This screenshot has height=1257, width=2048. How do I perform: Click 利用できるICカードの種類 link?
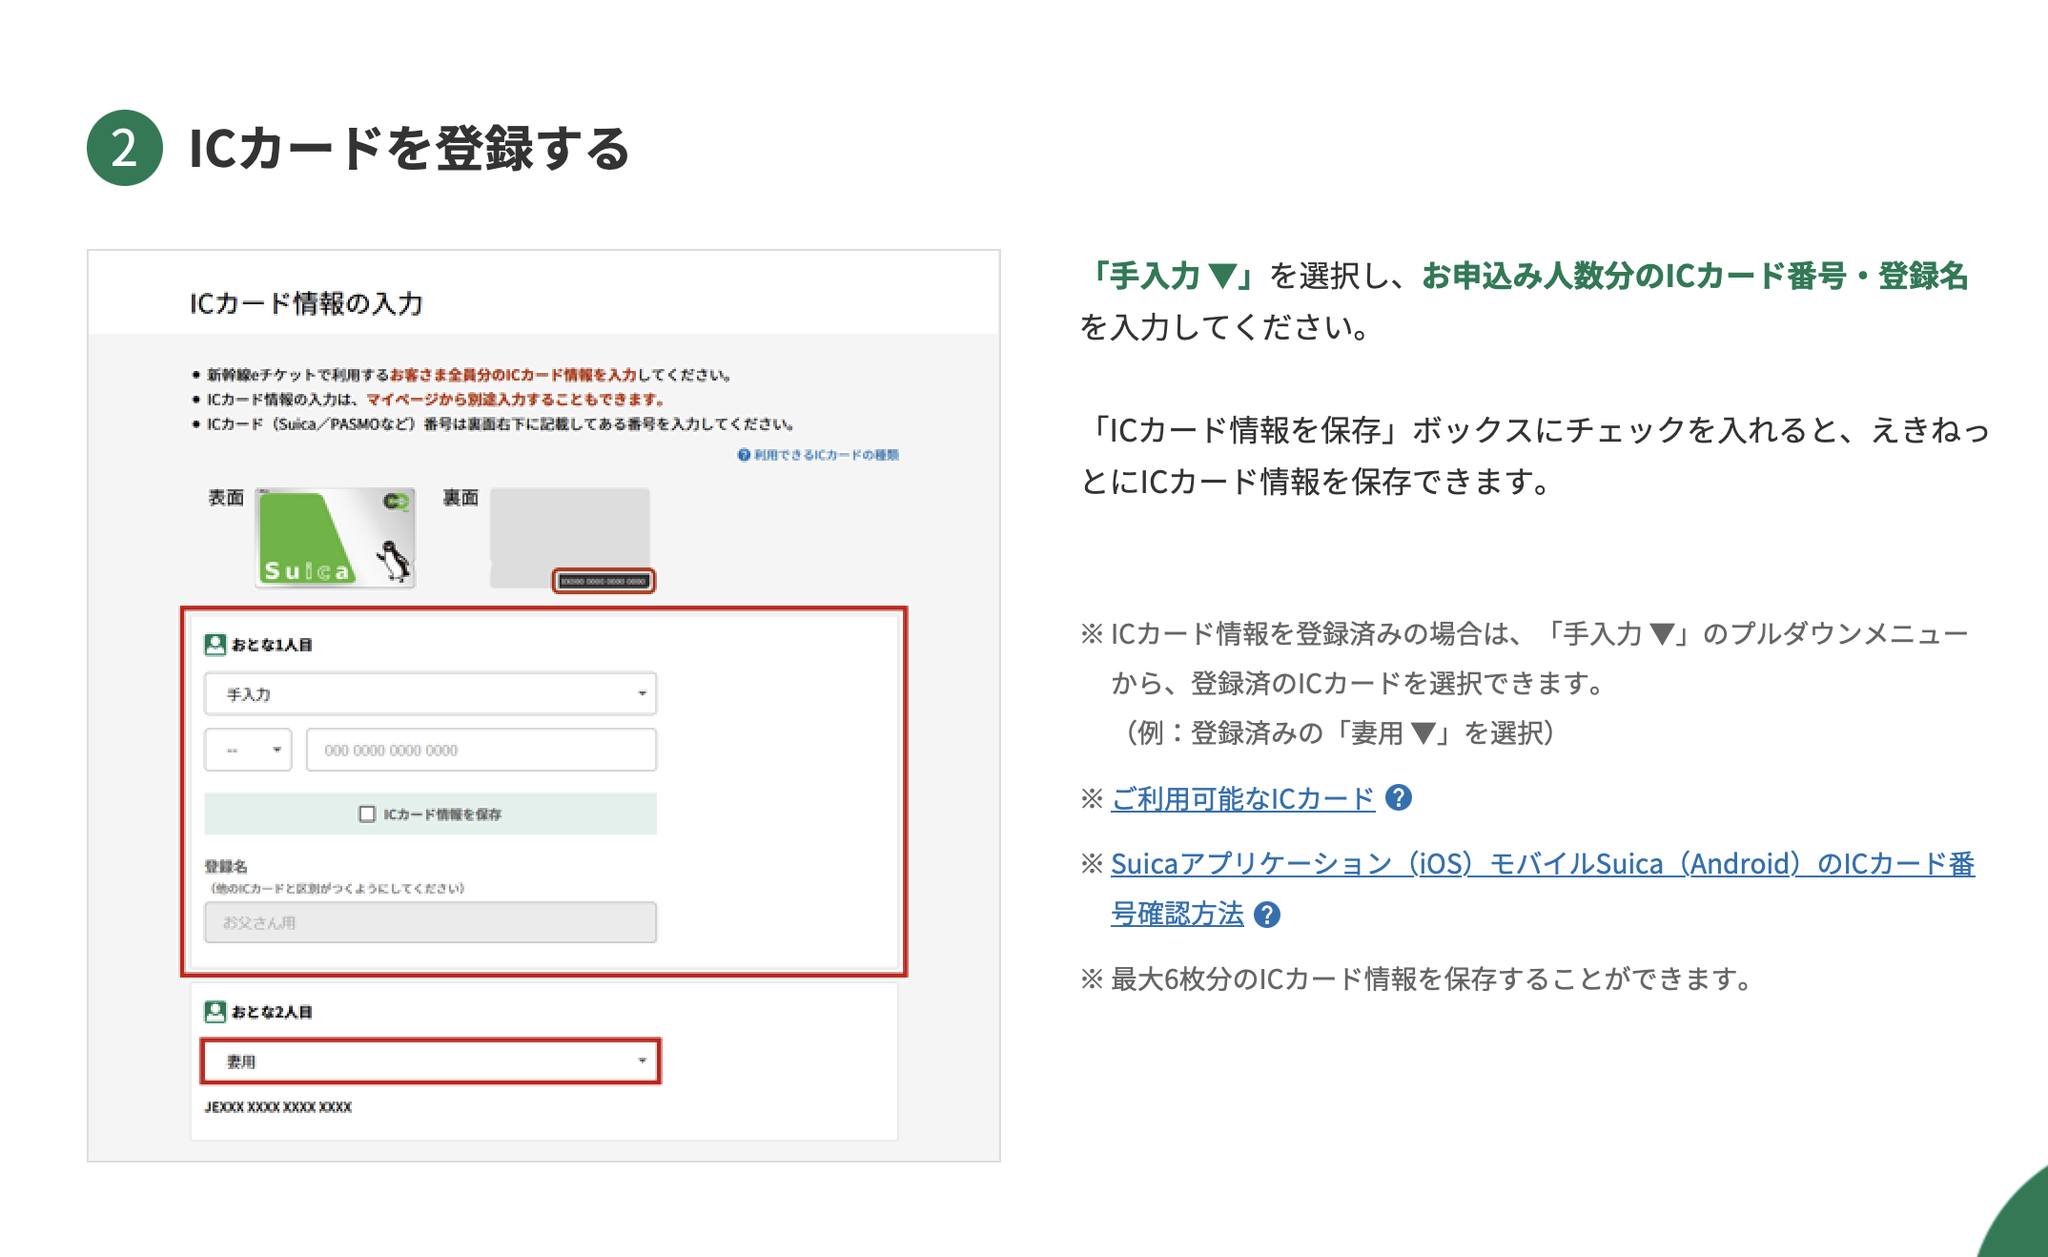pyautogui.click(x=826, y=455)
